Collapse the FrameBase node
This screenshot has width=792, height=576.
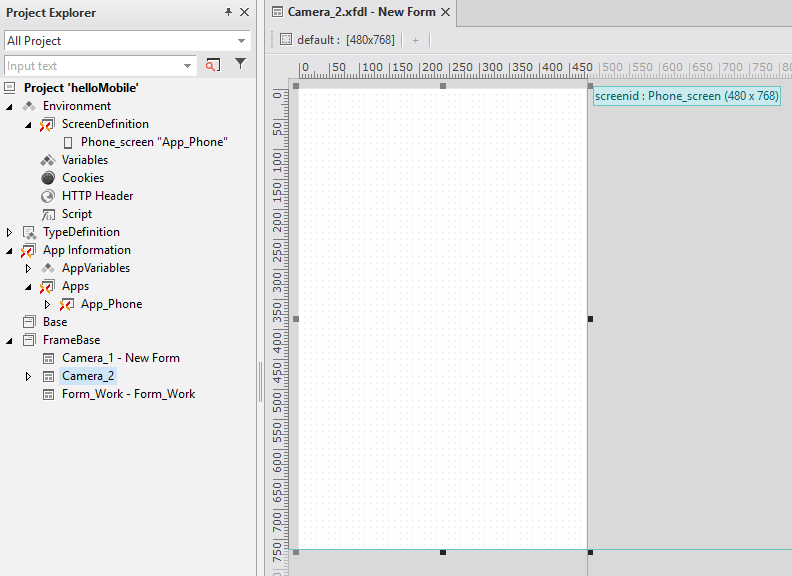9,341
